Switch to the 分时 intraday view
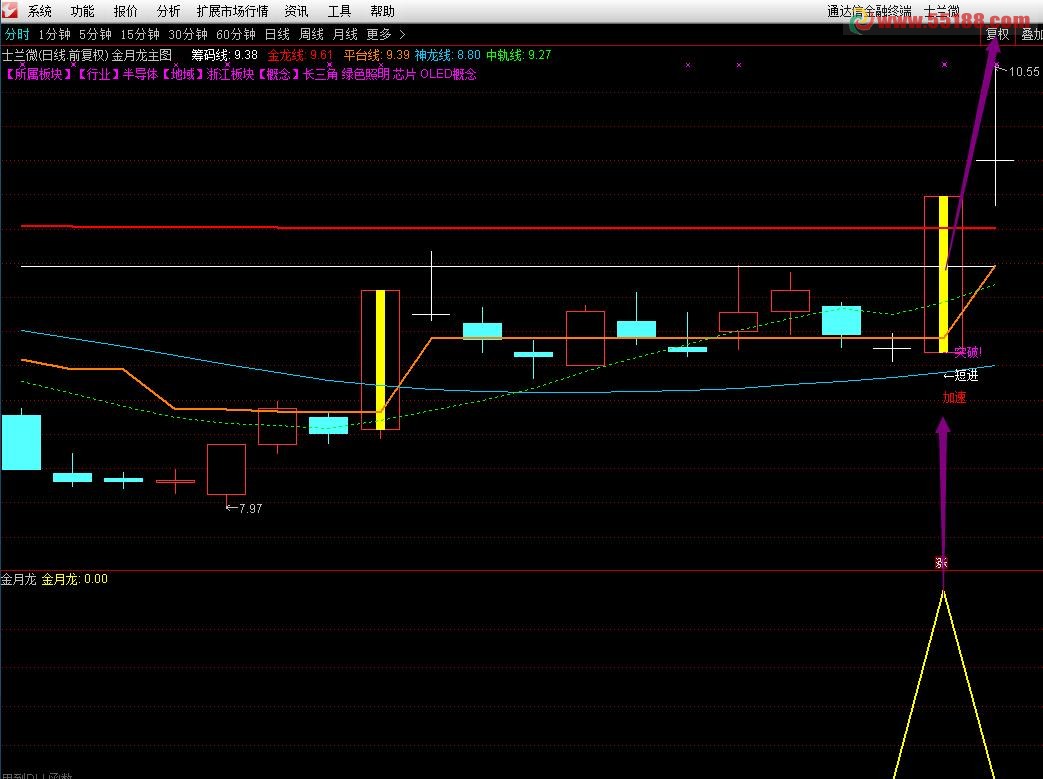 [x=17, y=34]
